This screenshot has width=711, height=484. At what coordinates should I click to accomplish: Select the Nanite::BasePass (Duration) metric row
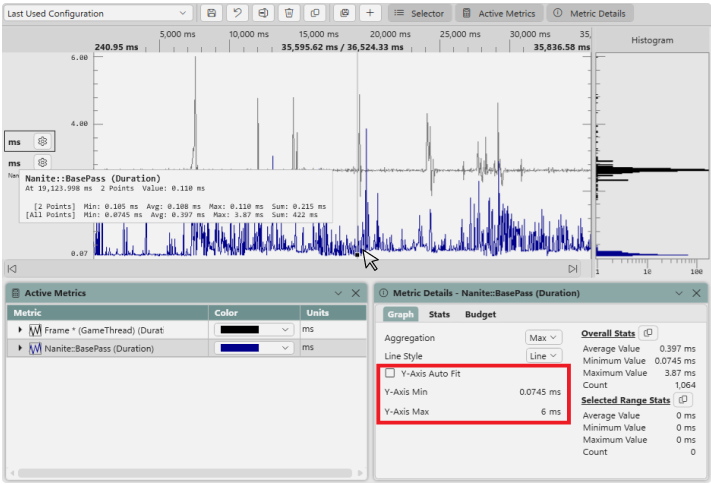(x=186, y=348)
